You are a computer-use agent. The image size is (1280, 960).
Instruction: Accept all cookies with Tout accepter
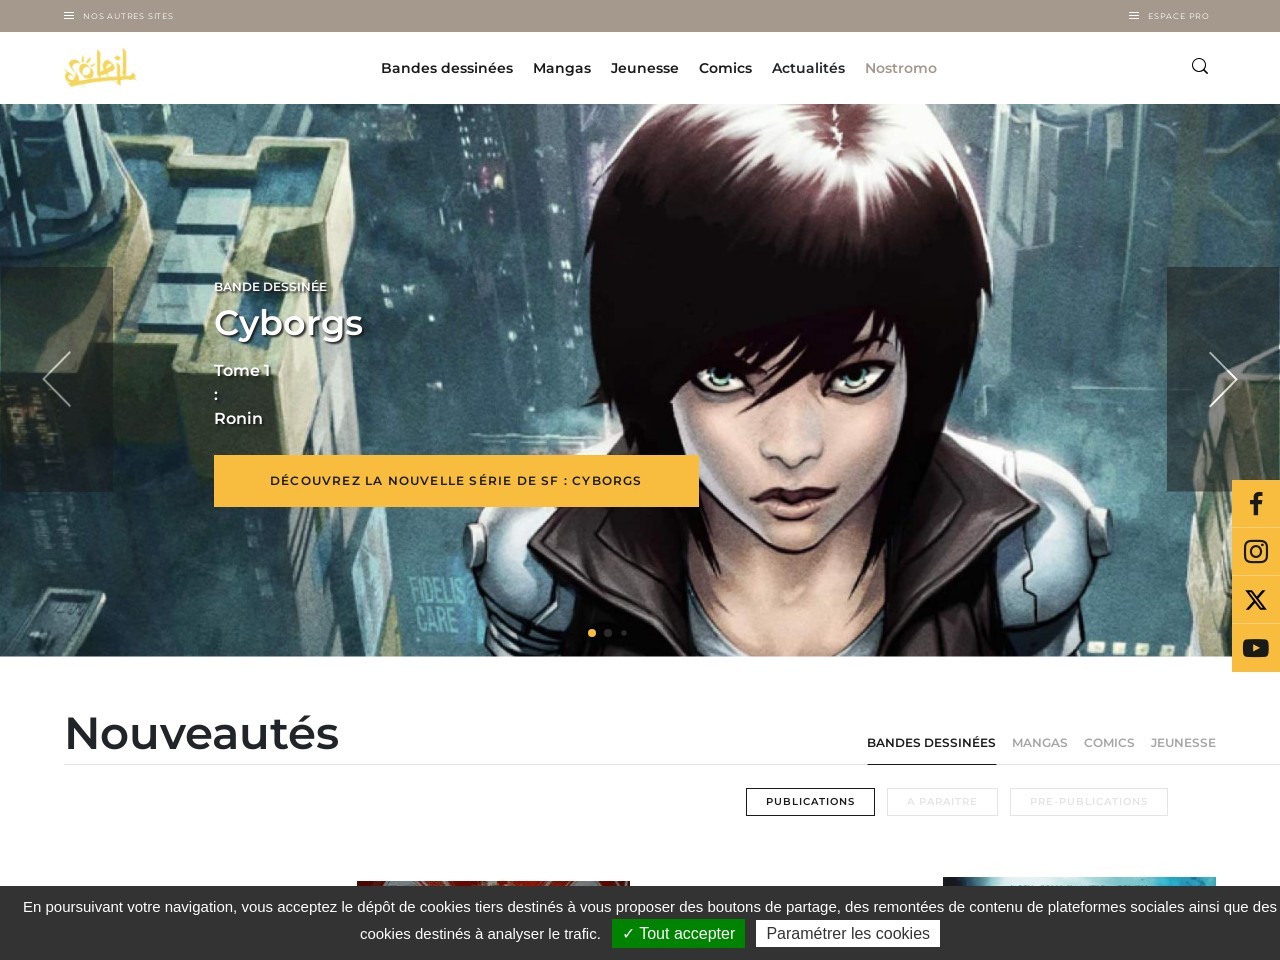tap(679, 934)
